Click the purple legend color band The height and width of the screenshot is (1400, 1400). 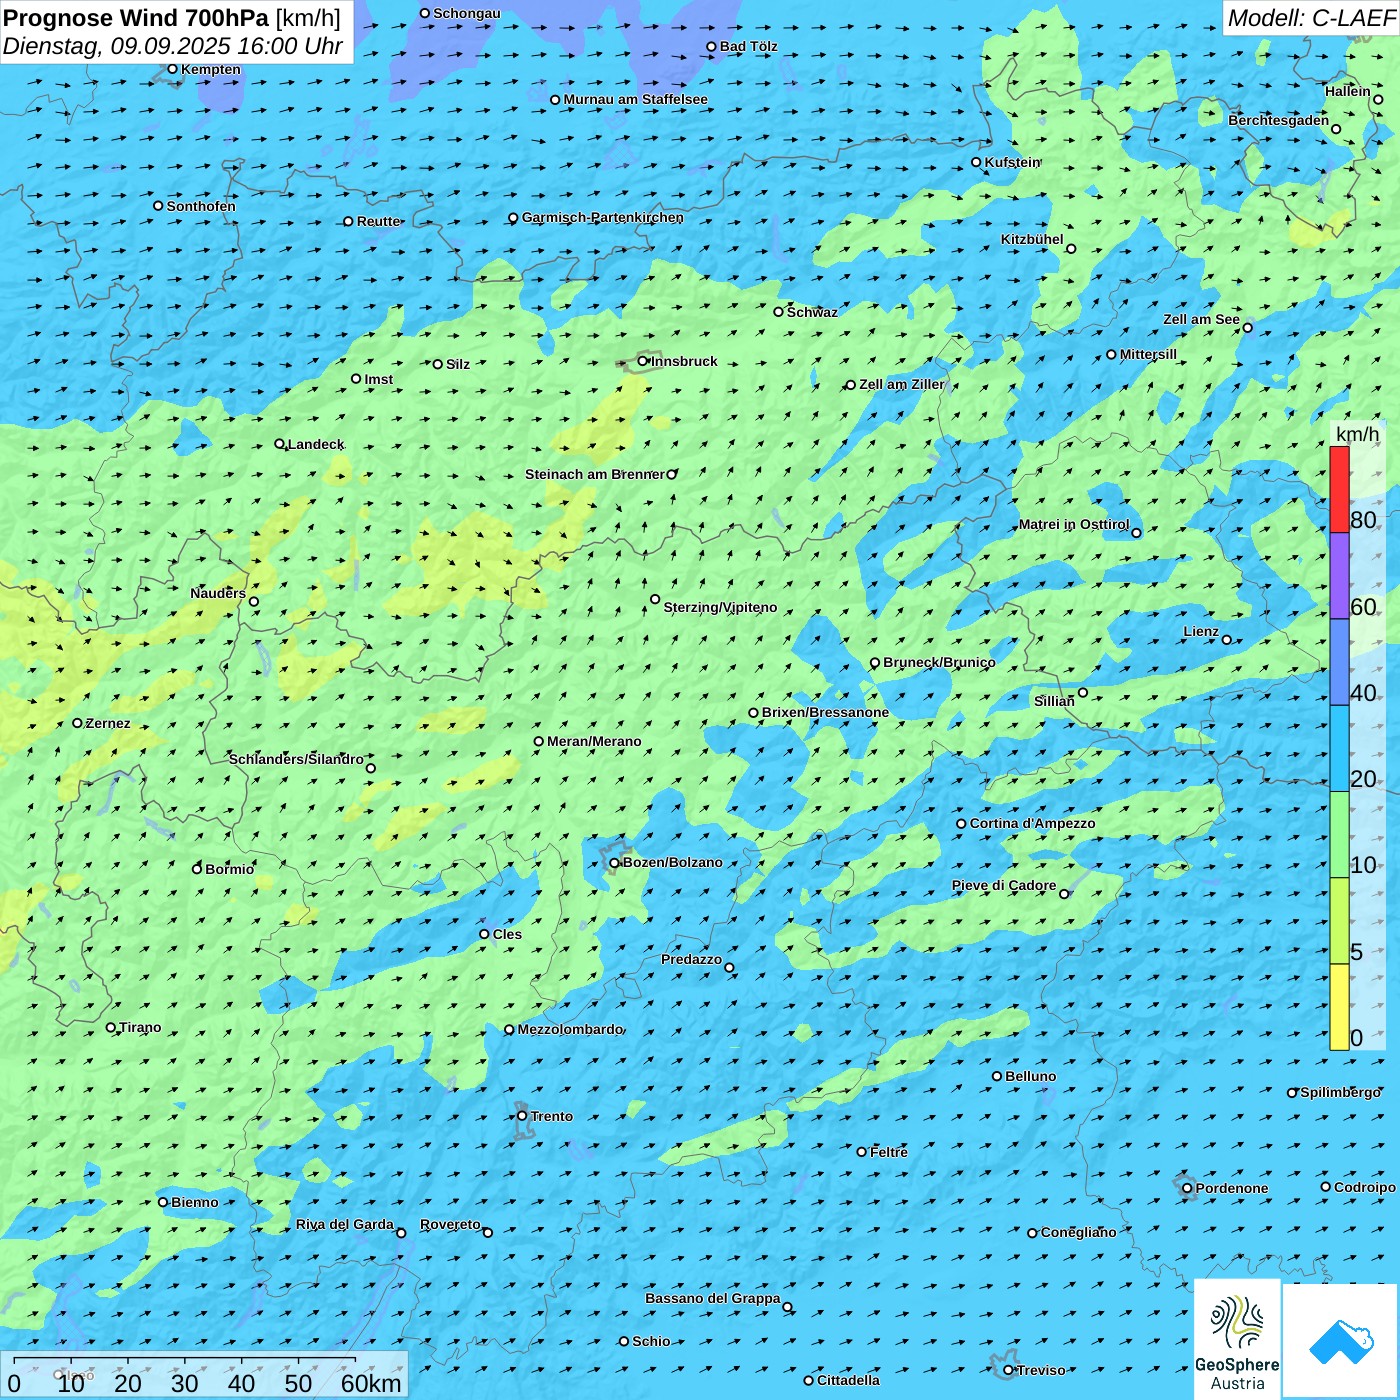(x=1339, y=576)
